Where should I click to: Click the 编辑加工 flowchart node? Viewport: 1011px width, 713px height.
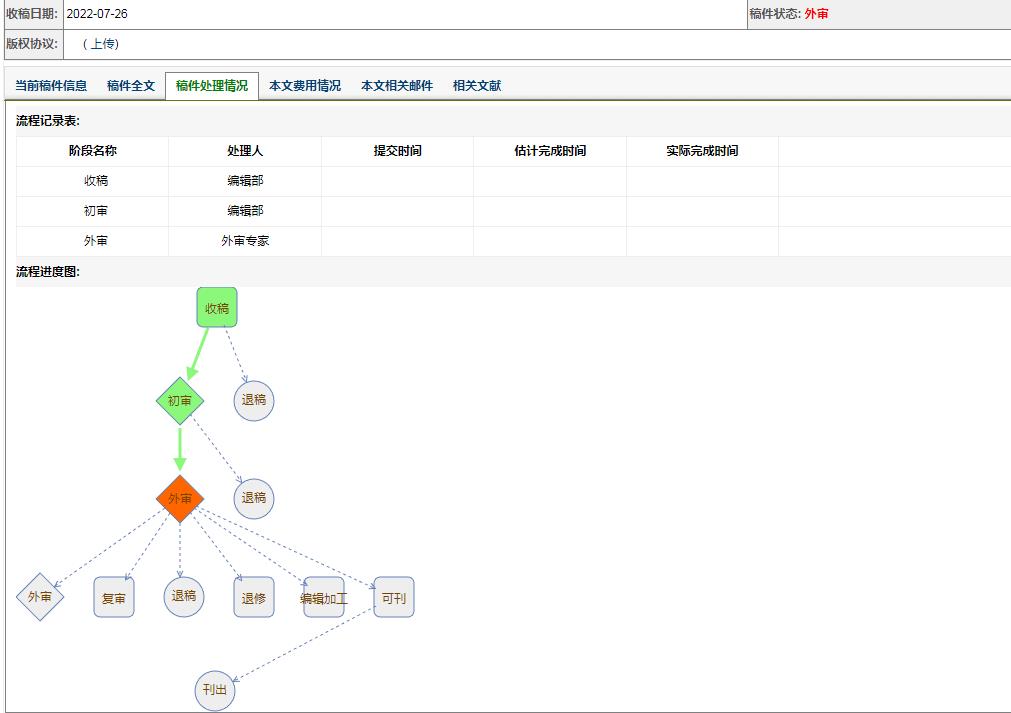pyautogui.click(x=324, y=598)
